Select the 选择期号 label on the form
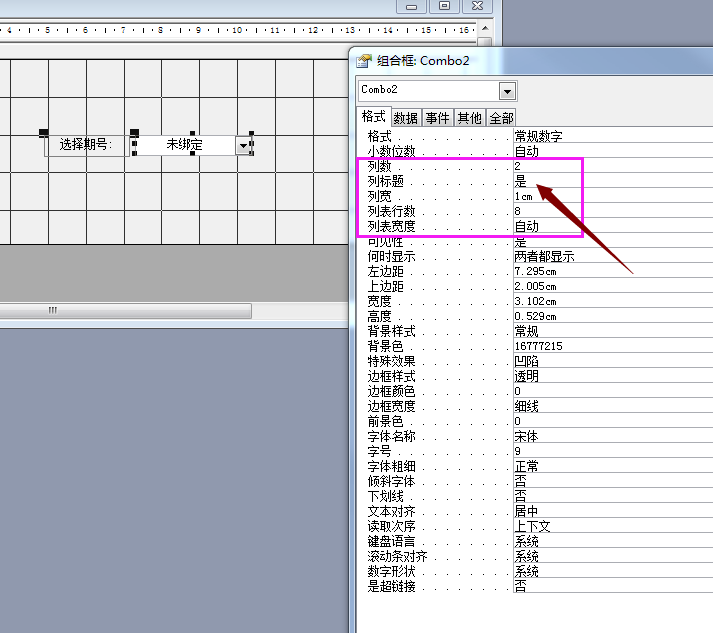Viewport: 713px width, 633px height. [x=85, y=145]
